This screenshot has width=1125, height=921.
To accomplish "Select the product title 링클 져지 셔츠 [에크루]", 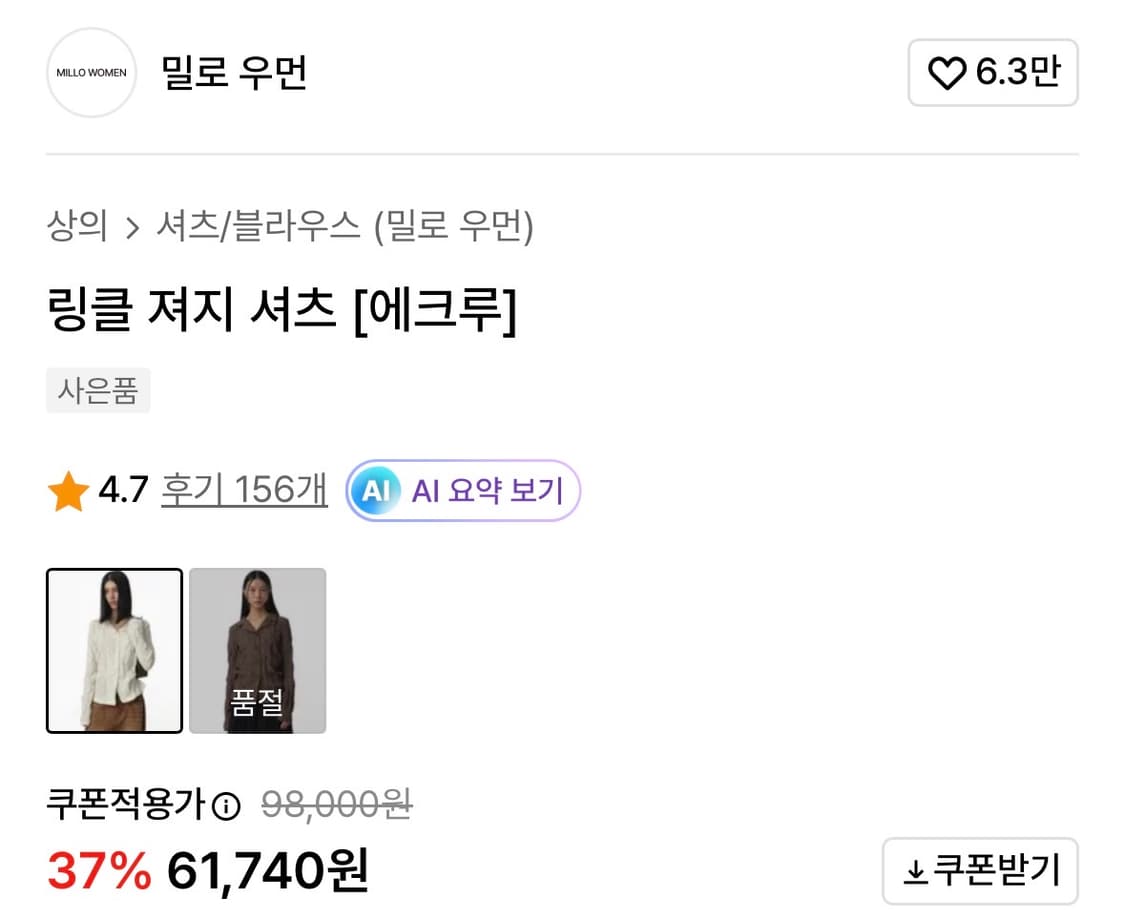I will (284, 310).
